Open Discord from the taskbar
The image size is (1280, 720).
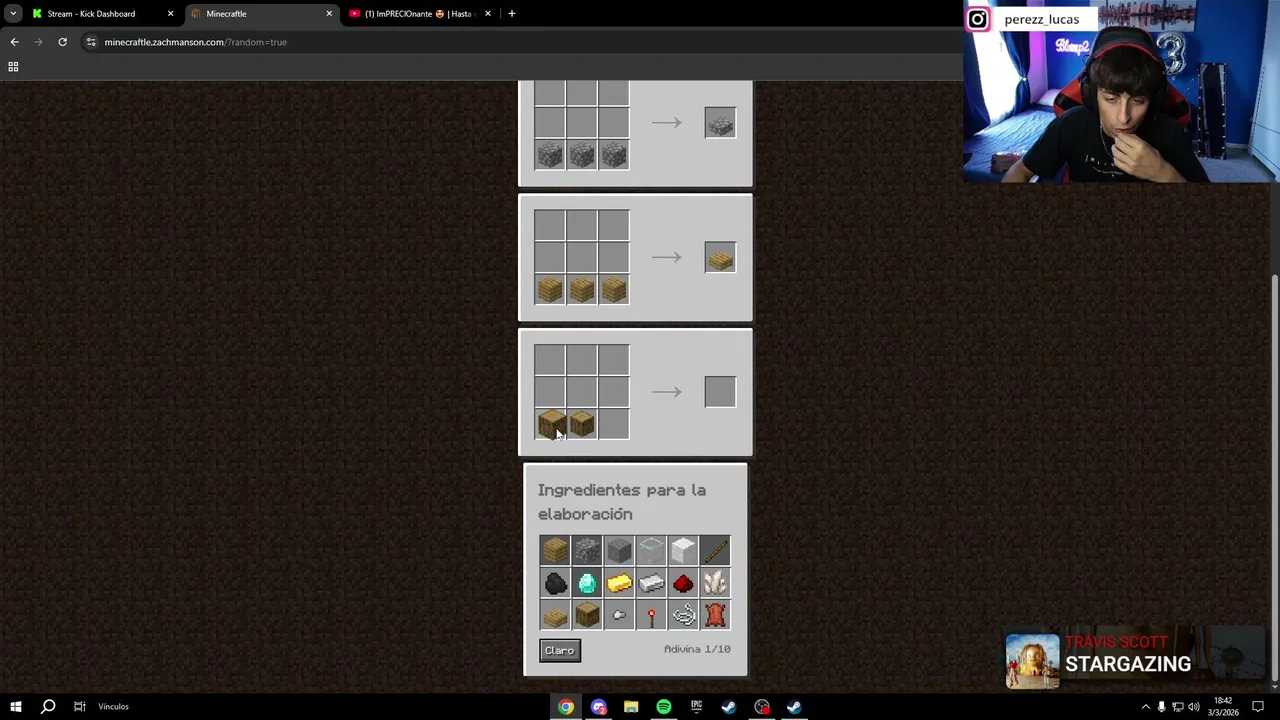click(599, 707)
